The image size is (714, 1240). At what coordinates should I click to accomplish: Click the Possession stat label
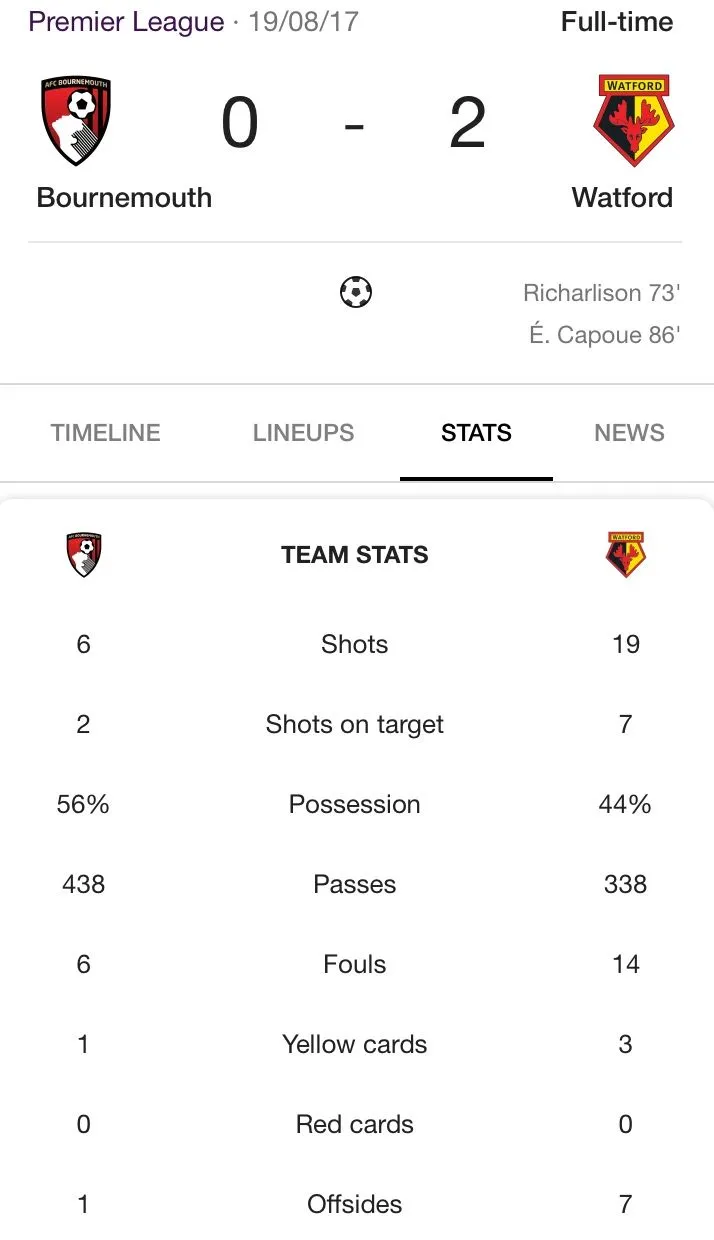coord(355,804)
